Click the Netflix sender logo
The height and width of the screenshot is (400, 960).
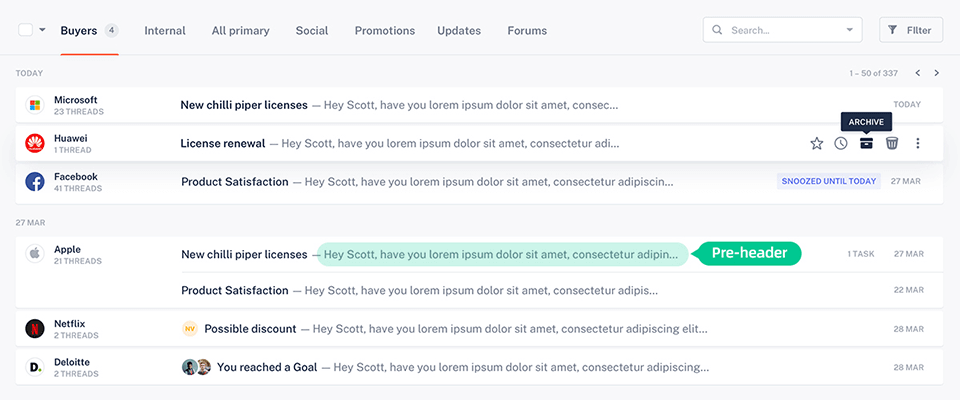34,328
